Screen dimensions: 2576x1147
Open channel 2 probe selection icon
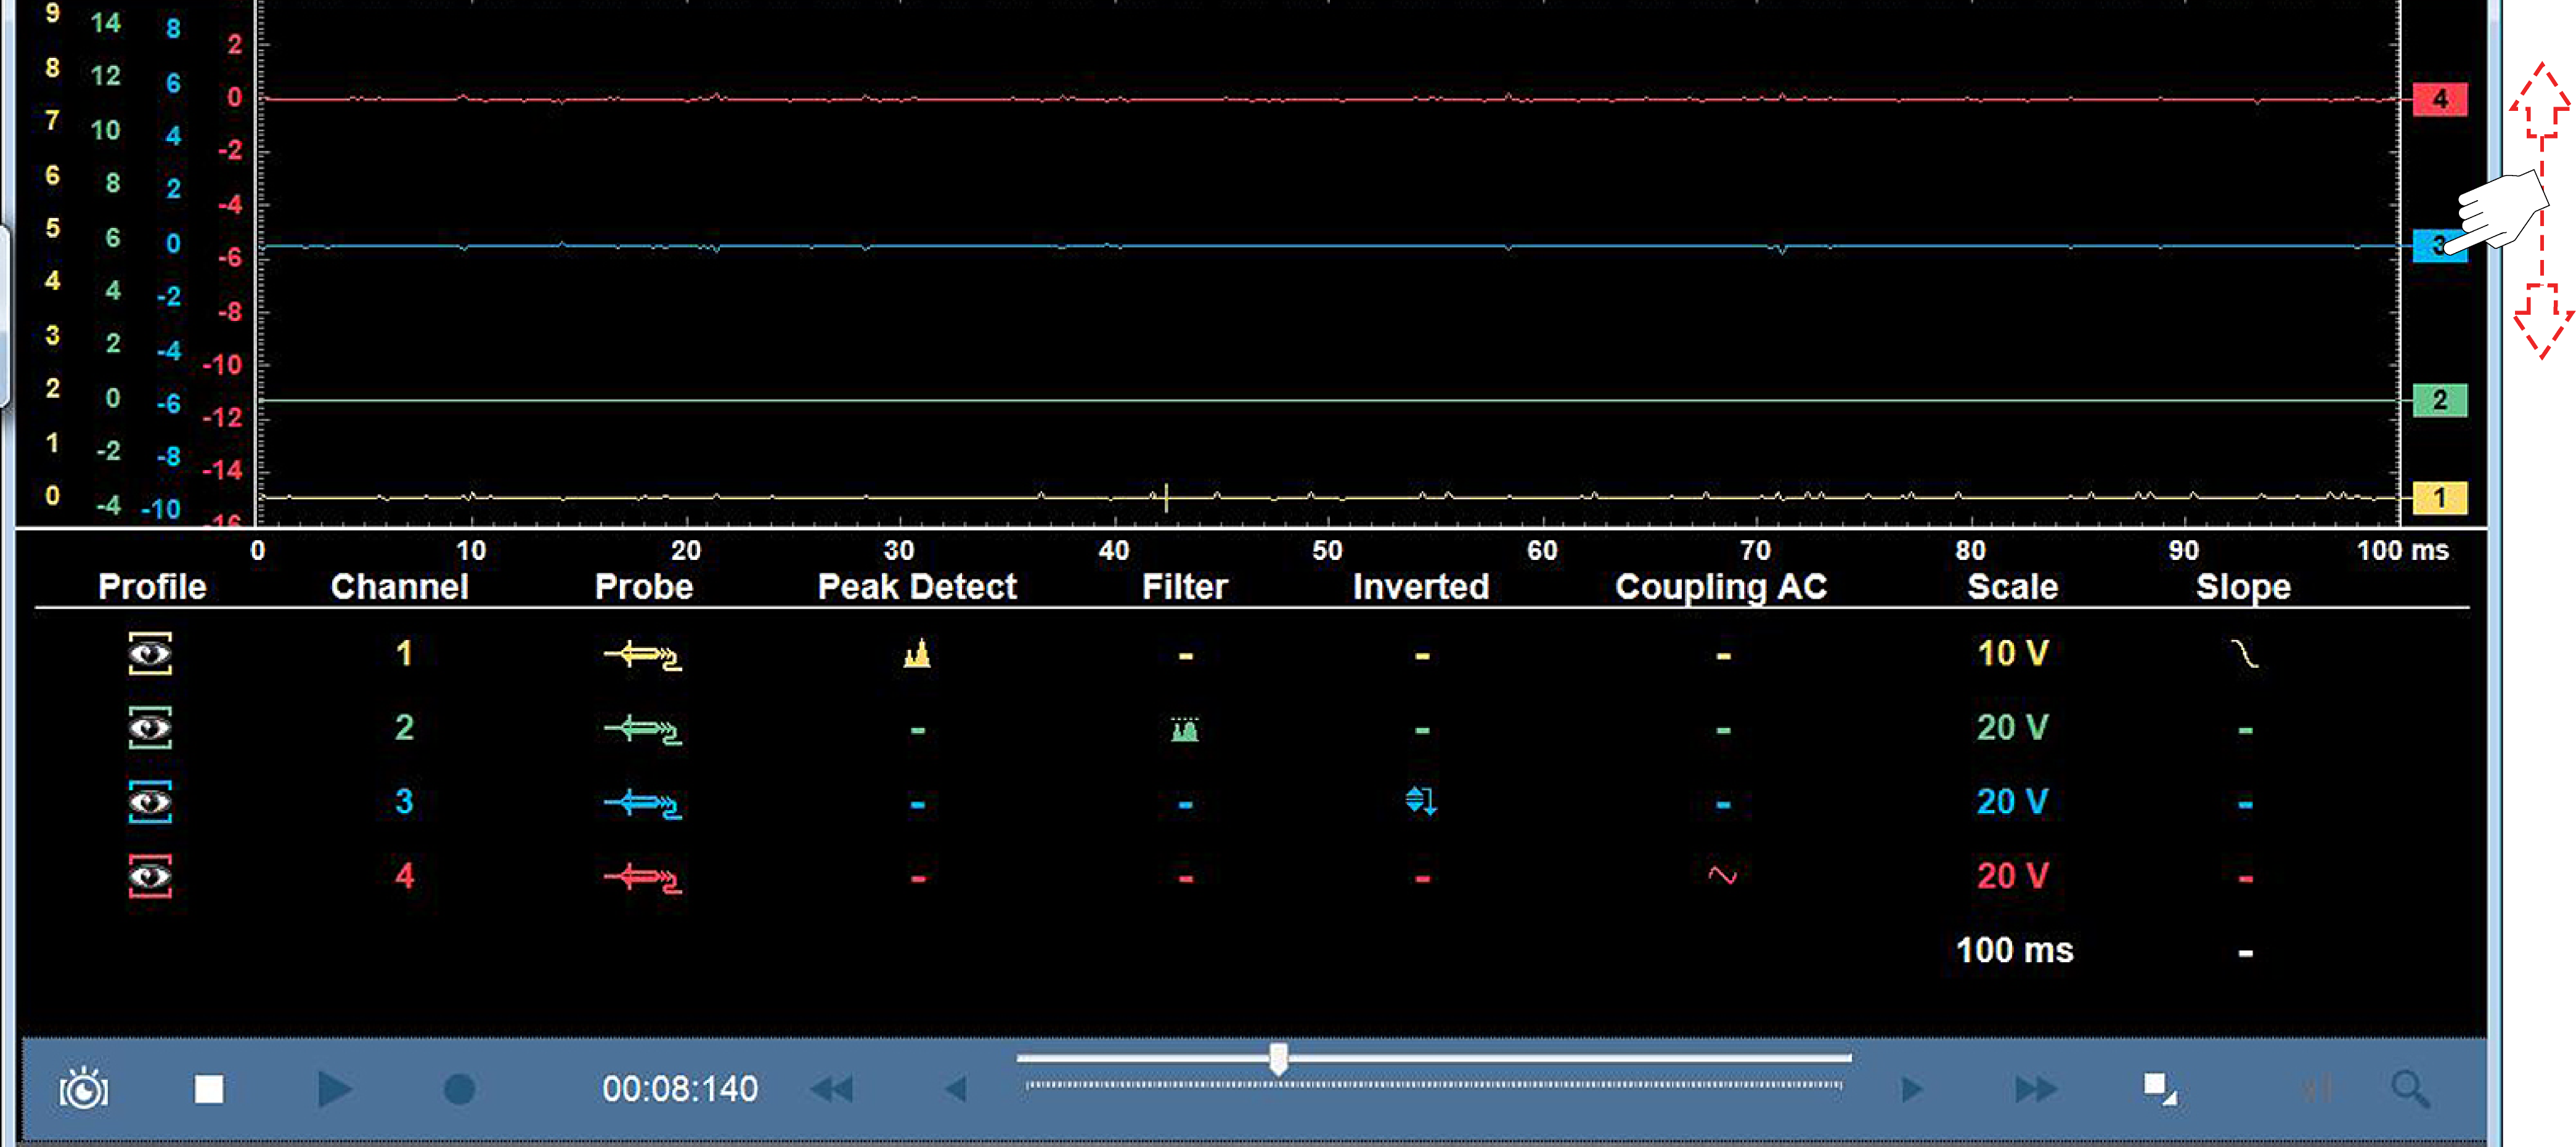(643, 730)
